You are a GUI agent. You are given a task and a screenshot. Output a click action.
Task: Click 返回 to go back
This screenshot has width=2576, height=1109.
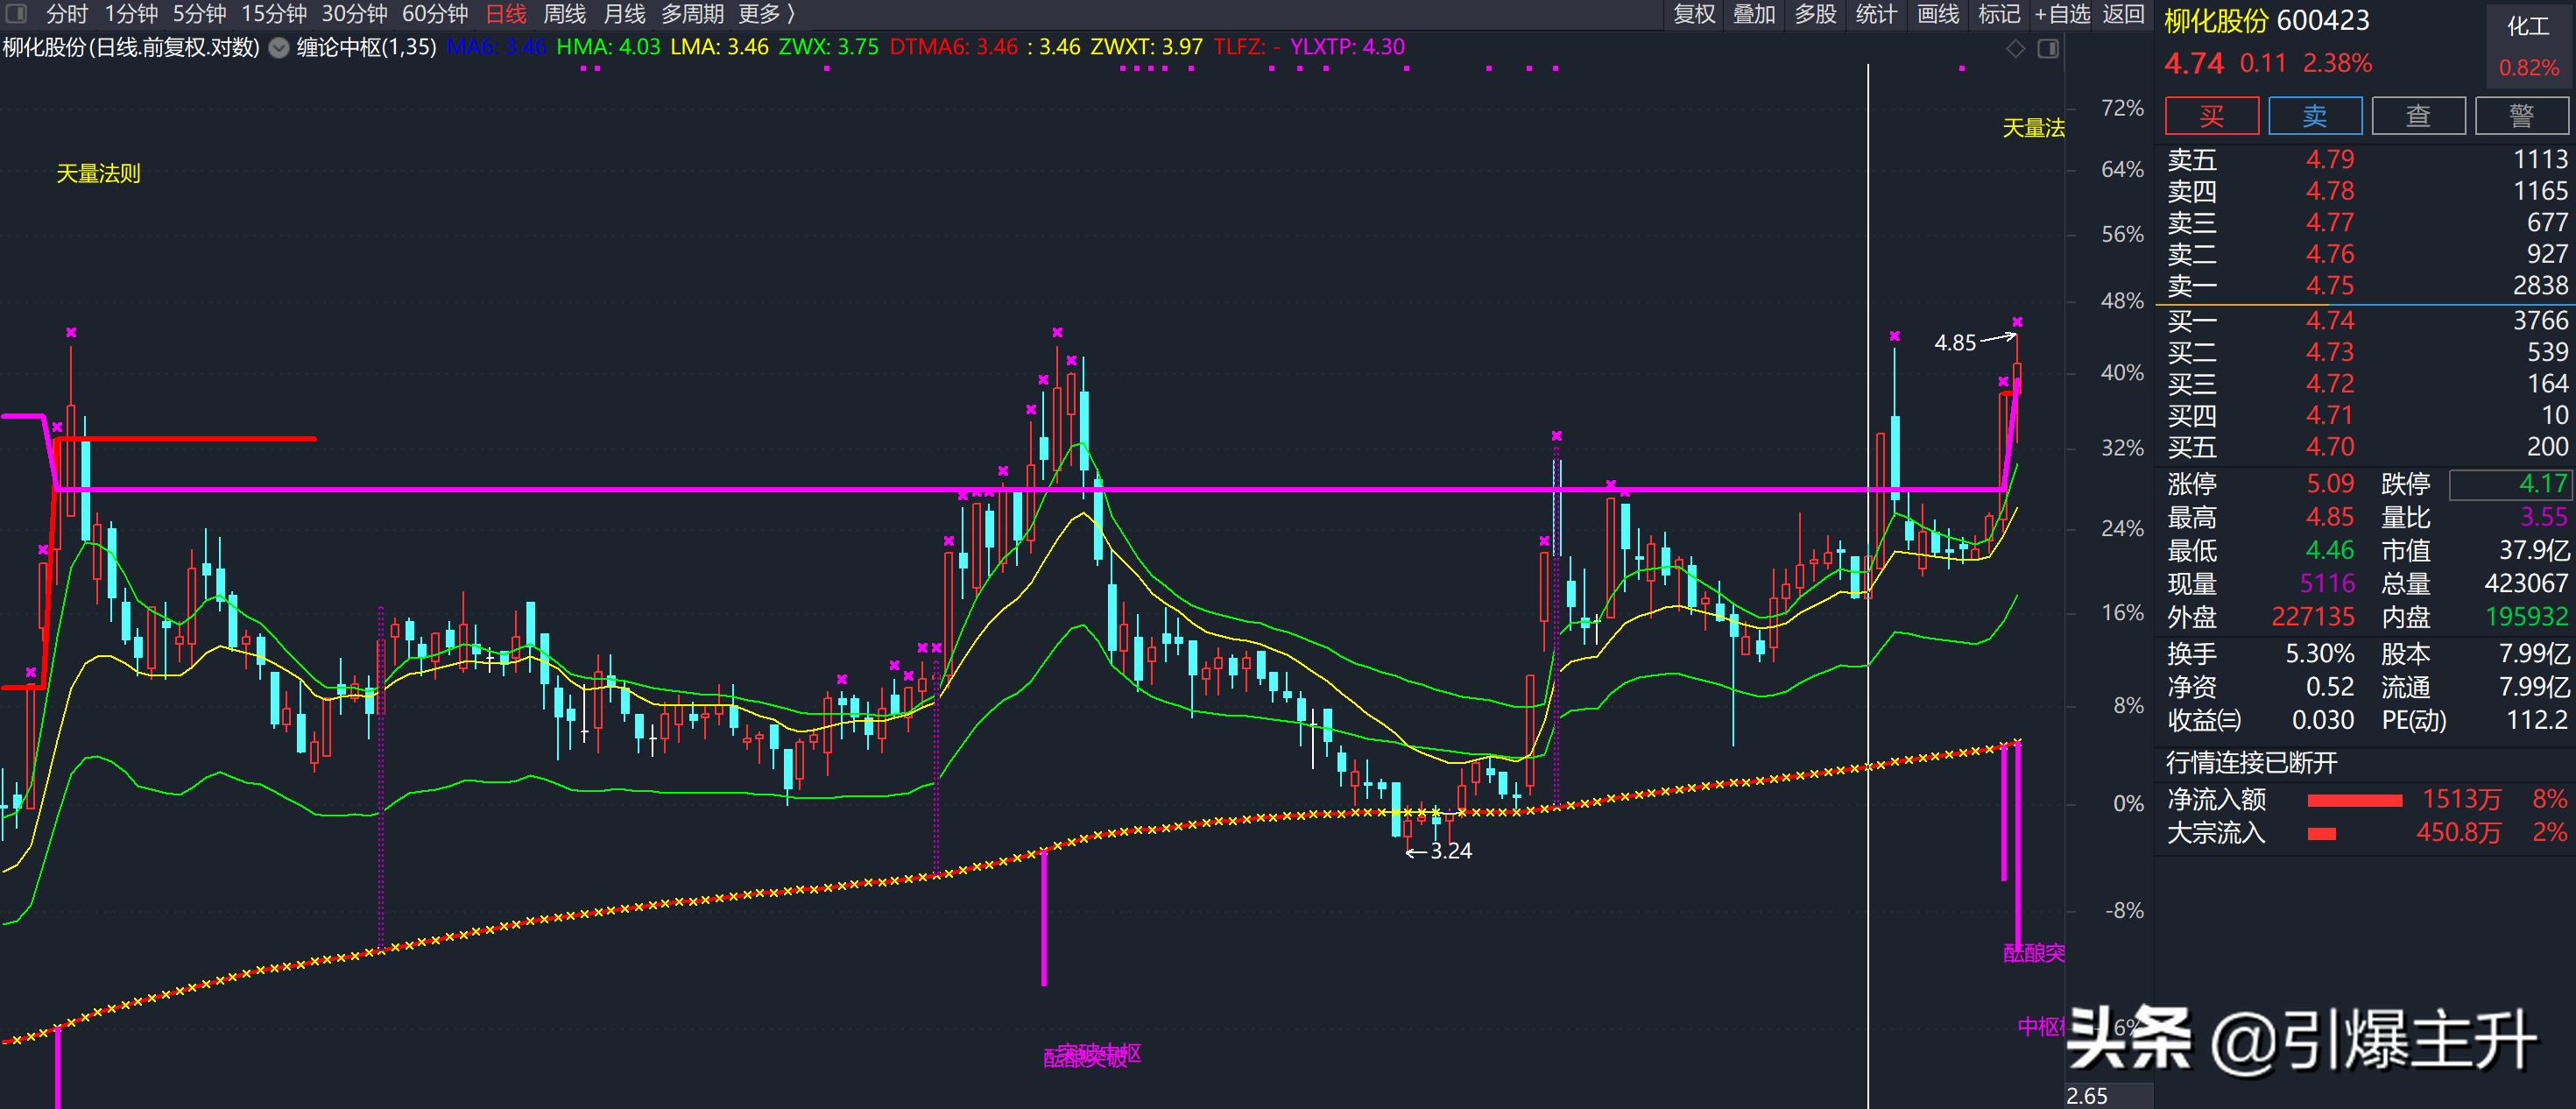pyautogui.click(x=2122, y=14)
